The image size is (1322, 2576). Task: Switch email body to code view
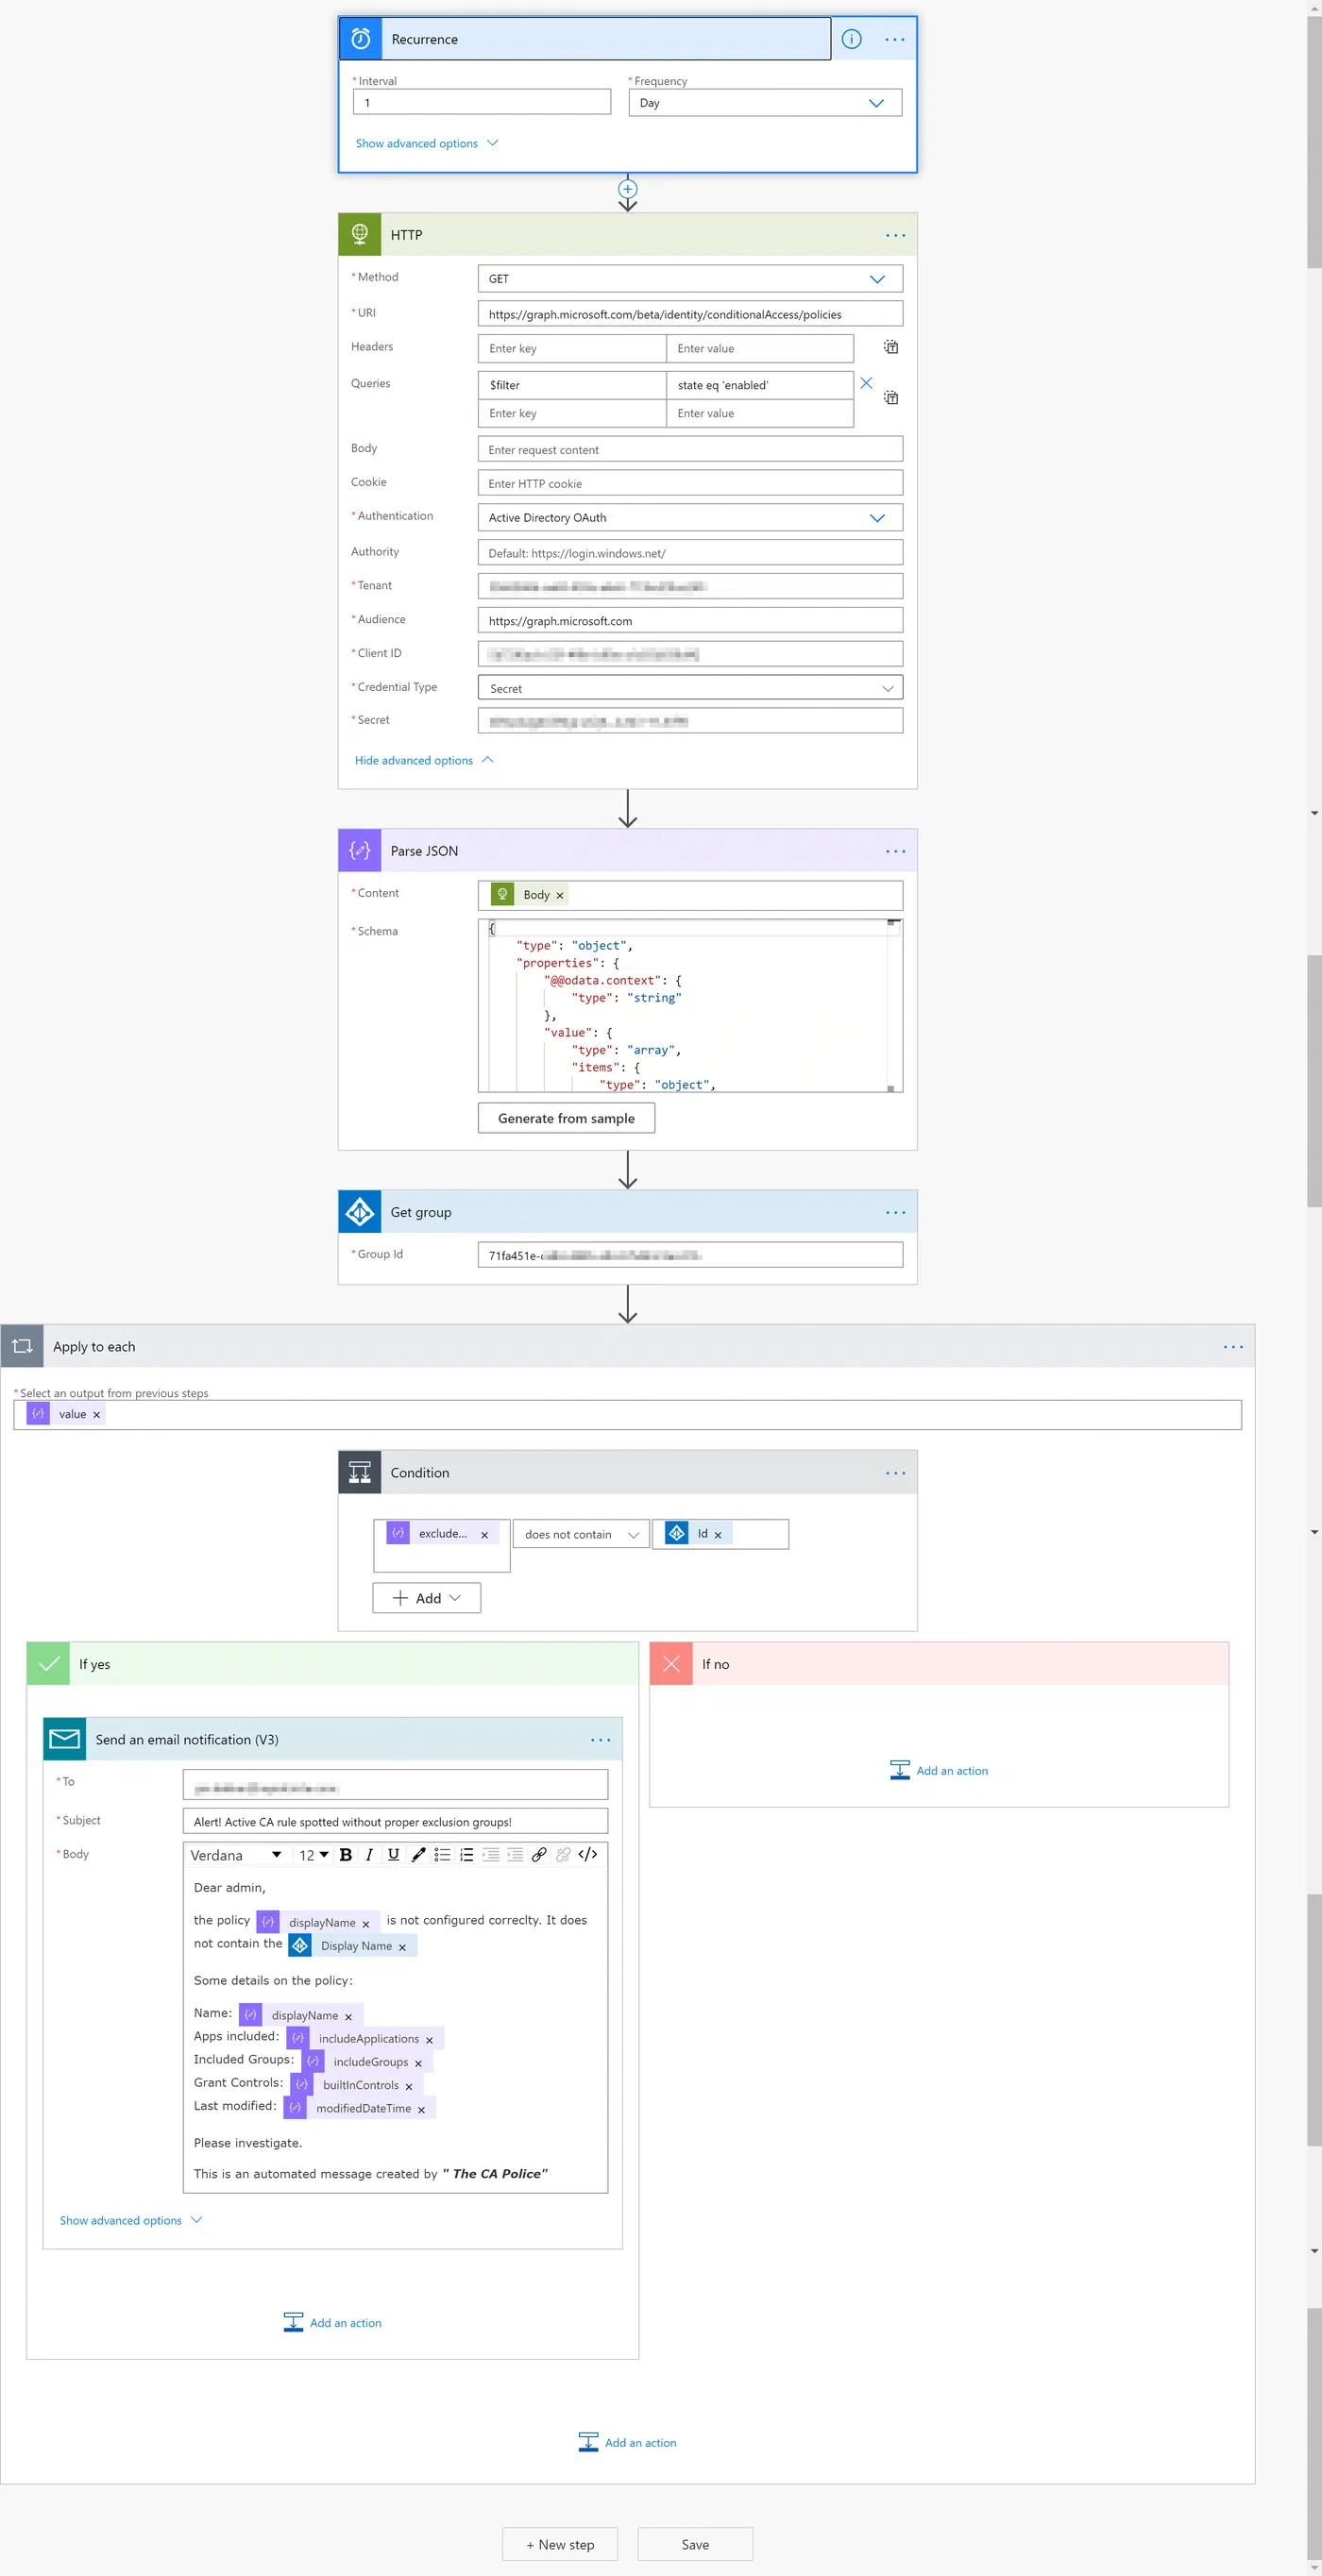pyautogui.click(x=588, y=1854)
